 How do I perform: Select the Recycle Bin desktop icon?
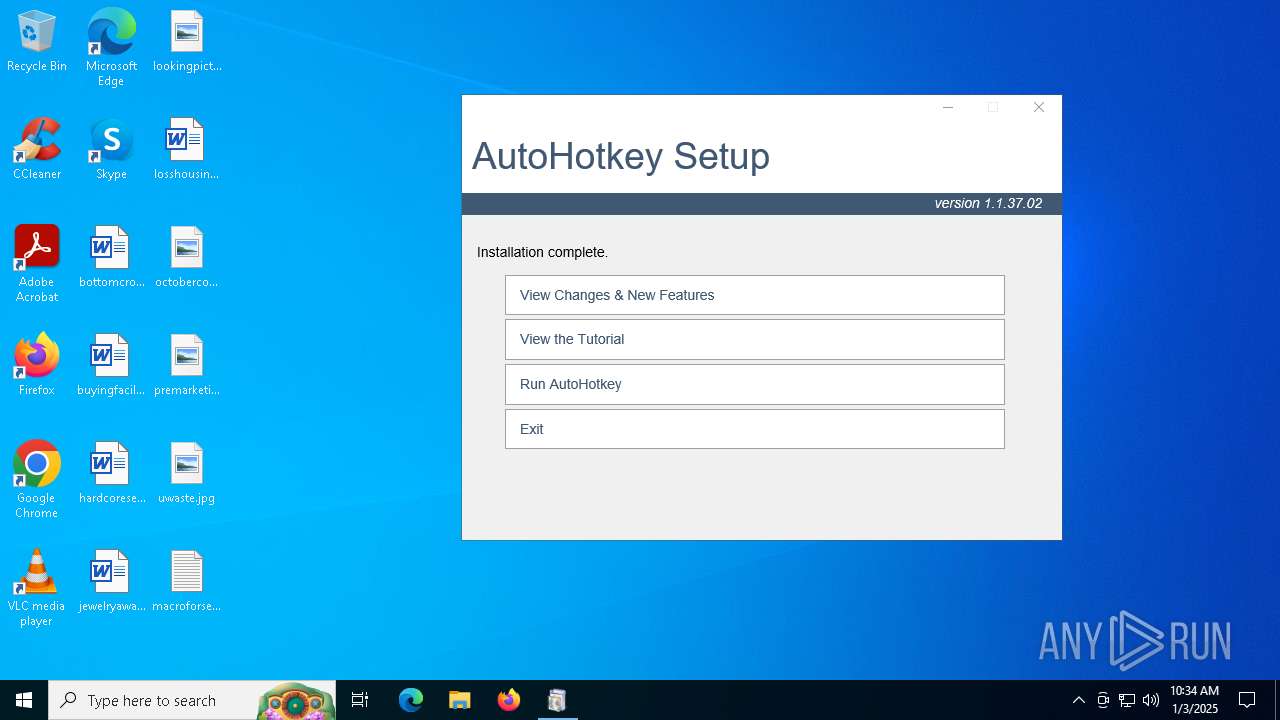[x=37, y=42]
